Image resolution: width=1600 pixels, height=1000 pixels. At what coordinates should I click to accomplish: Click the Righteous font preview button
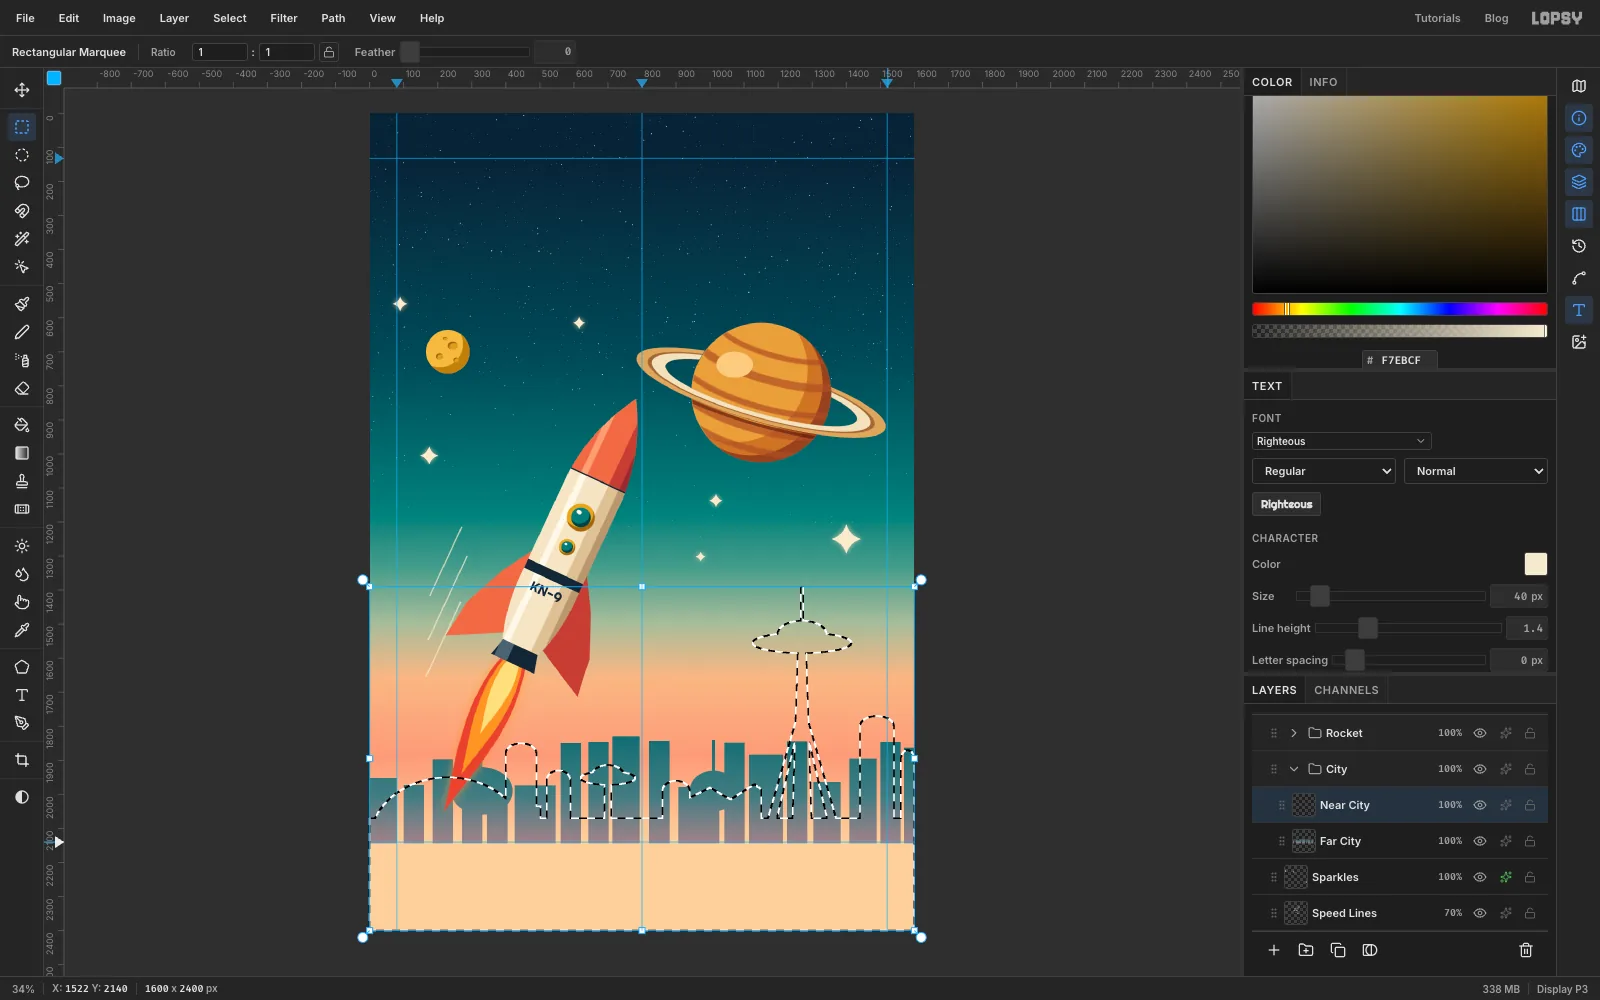click(x=1286, y=504)
